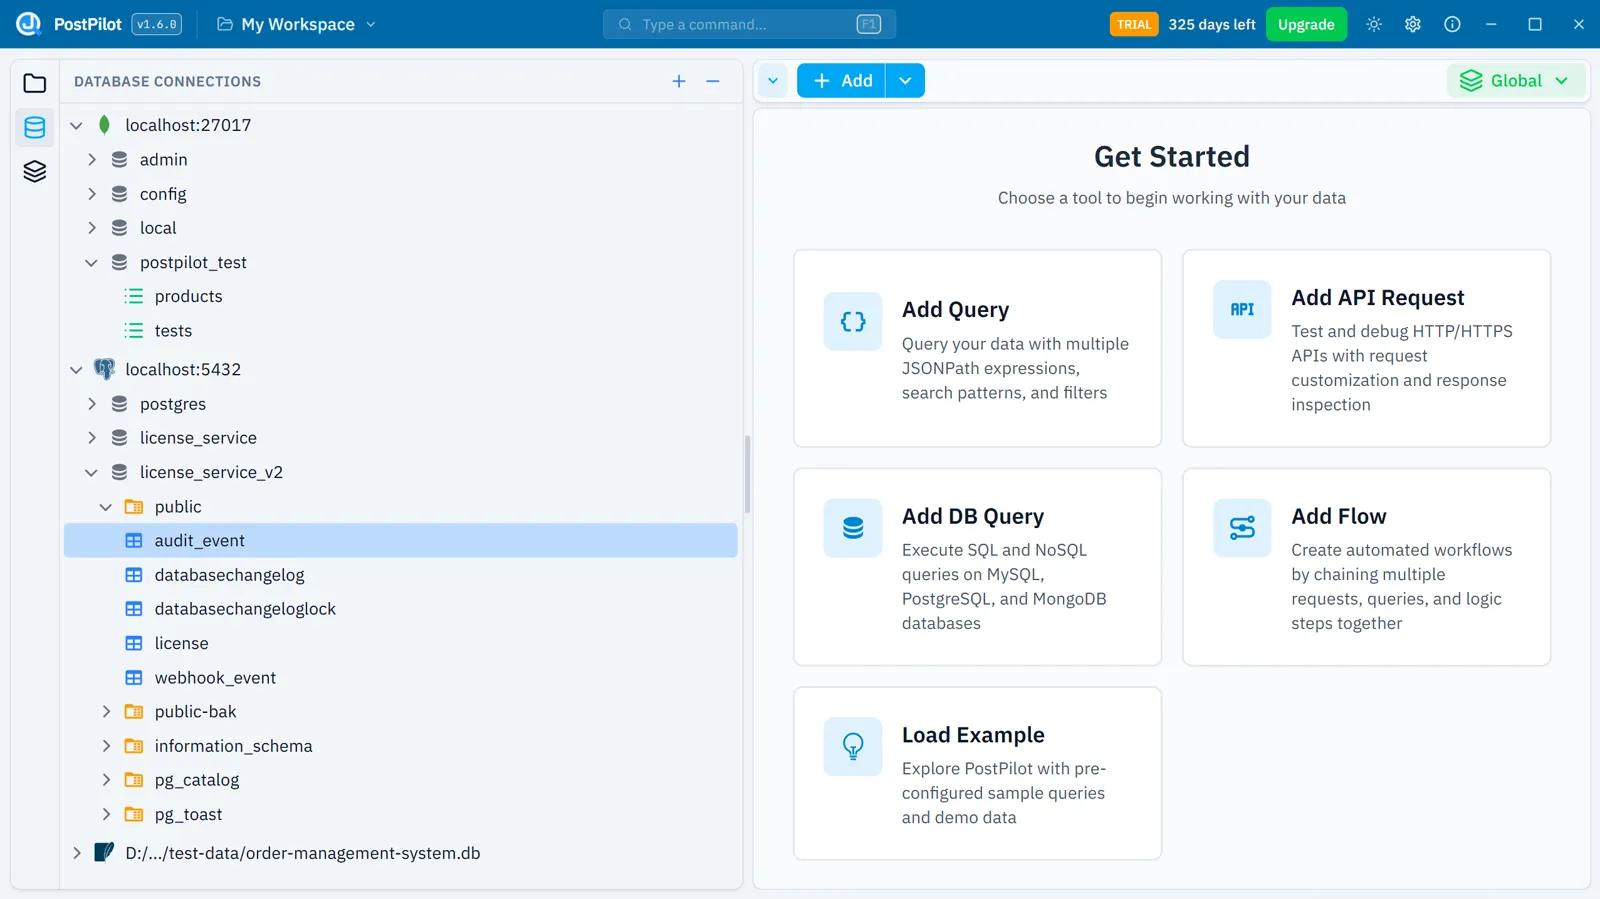The image size is (1600, 899).
Task: Click the table icon beside license
Action: pyautogui.click(x=134, y=643)
